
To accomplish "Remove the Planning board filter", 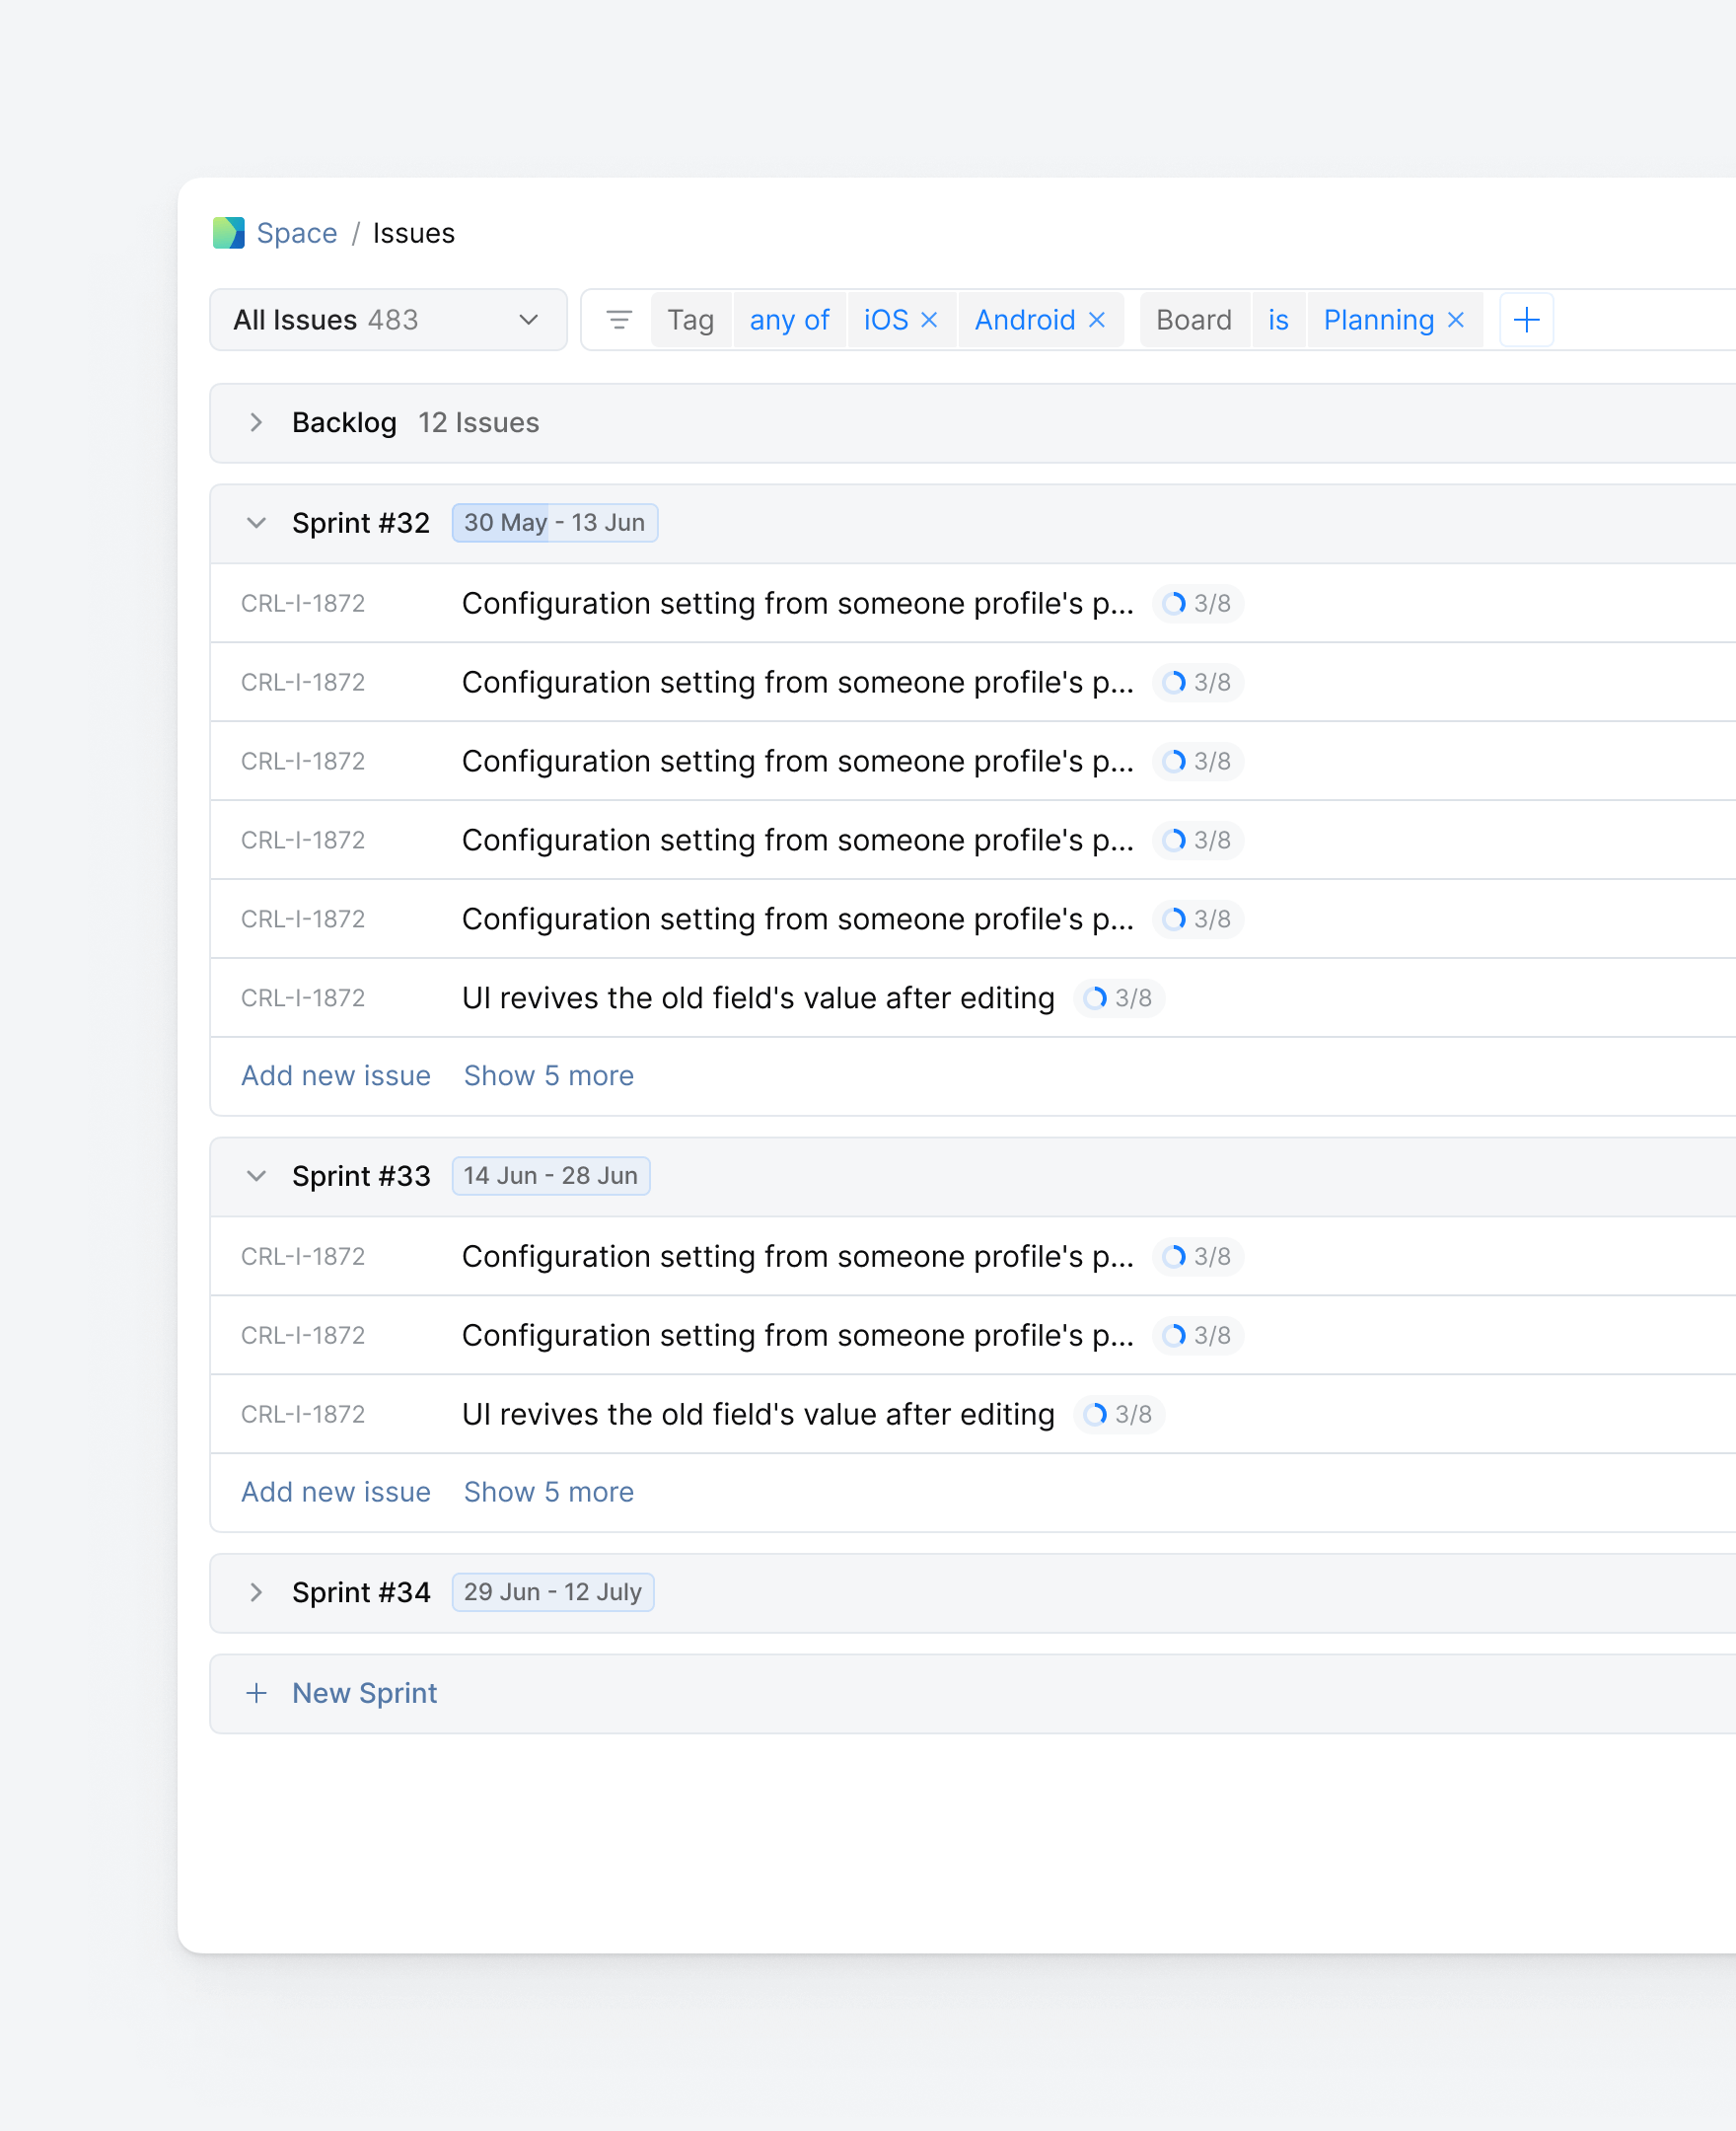I will [x=1456, y=320].
